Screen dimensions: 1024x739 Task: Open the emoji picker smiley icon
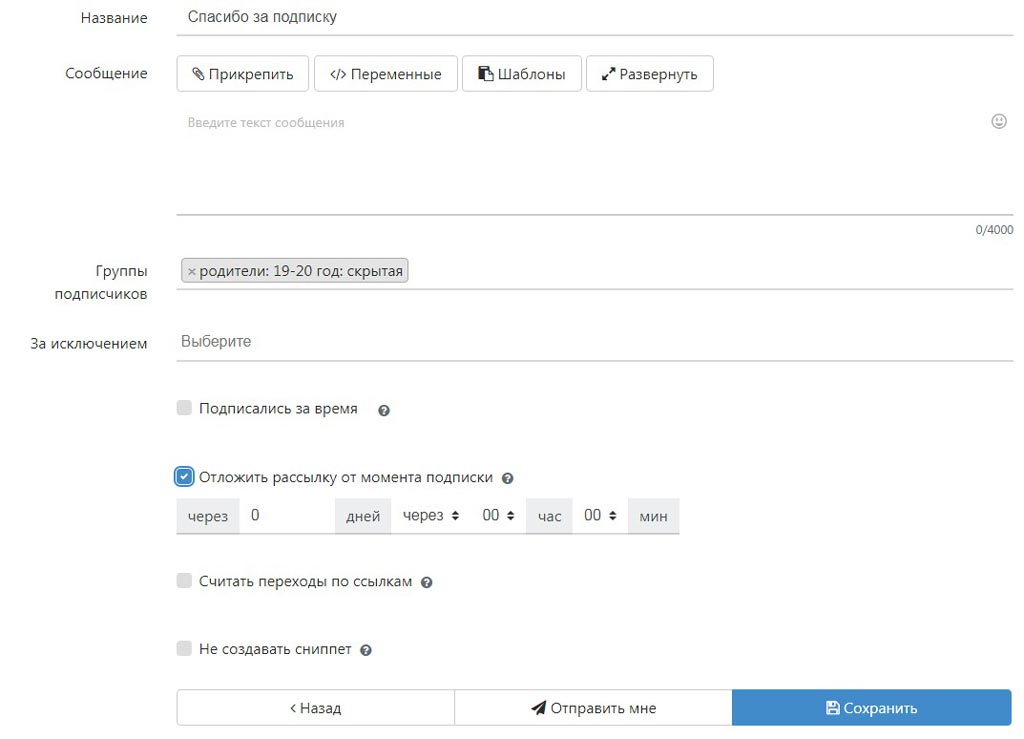998,121
